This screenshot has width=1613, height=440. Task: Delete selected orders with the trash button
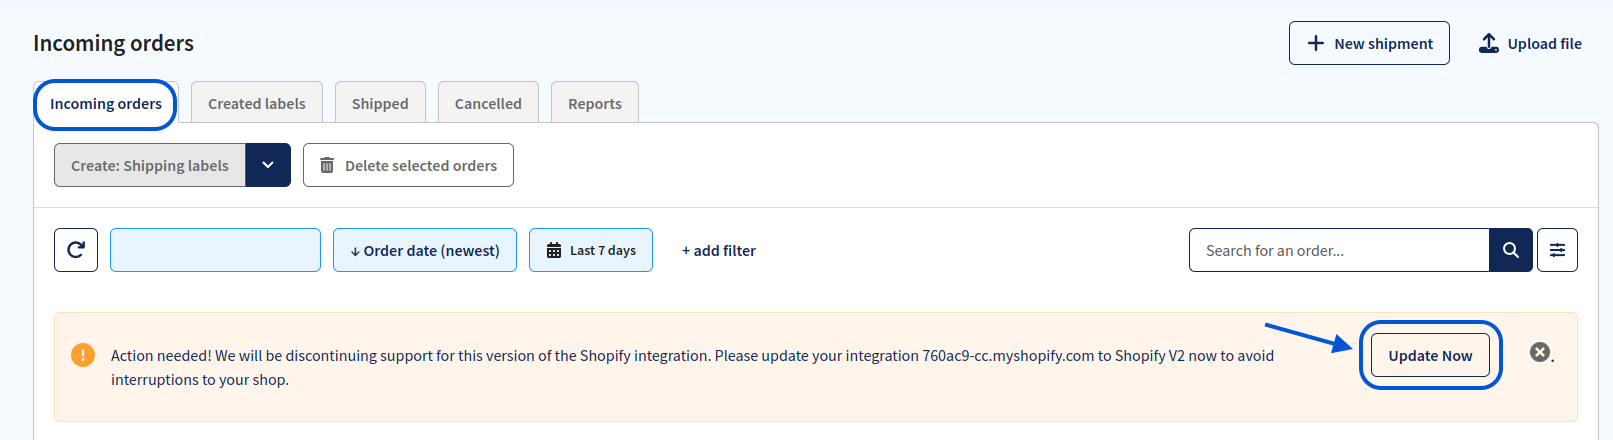408,165
